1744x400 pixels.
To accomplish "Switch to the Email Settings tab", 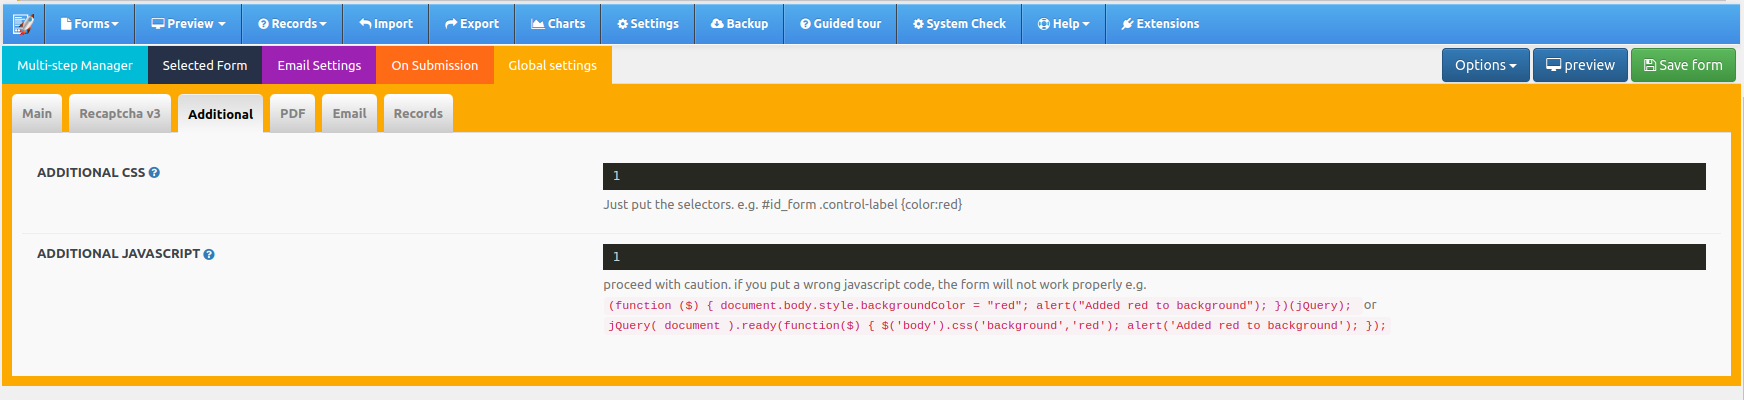I will point(319,66).
